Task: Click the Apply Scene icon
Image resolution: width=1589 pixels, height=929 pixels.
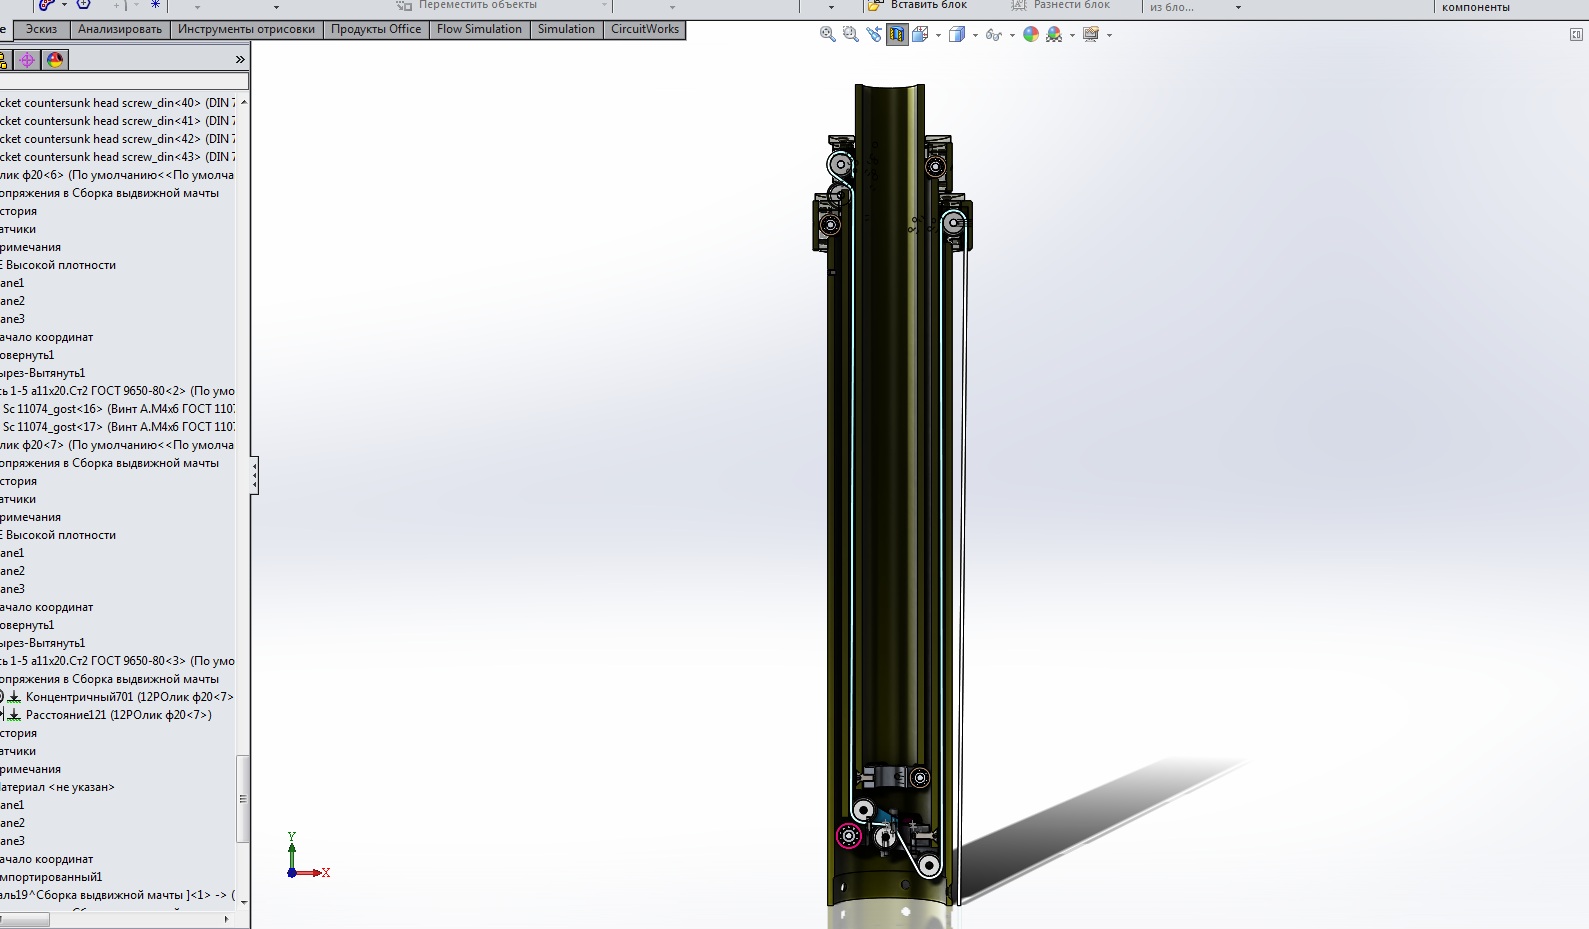Action: click(x=1054, y=34)
